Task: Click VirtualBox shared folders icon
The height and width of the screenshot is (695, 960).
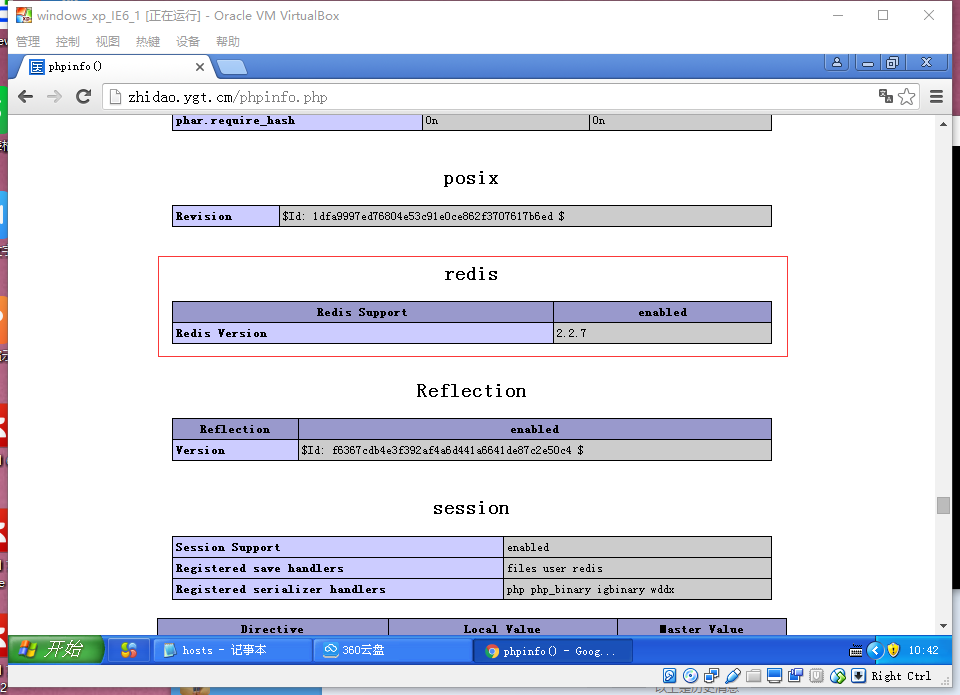Action: point(754,675)
